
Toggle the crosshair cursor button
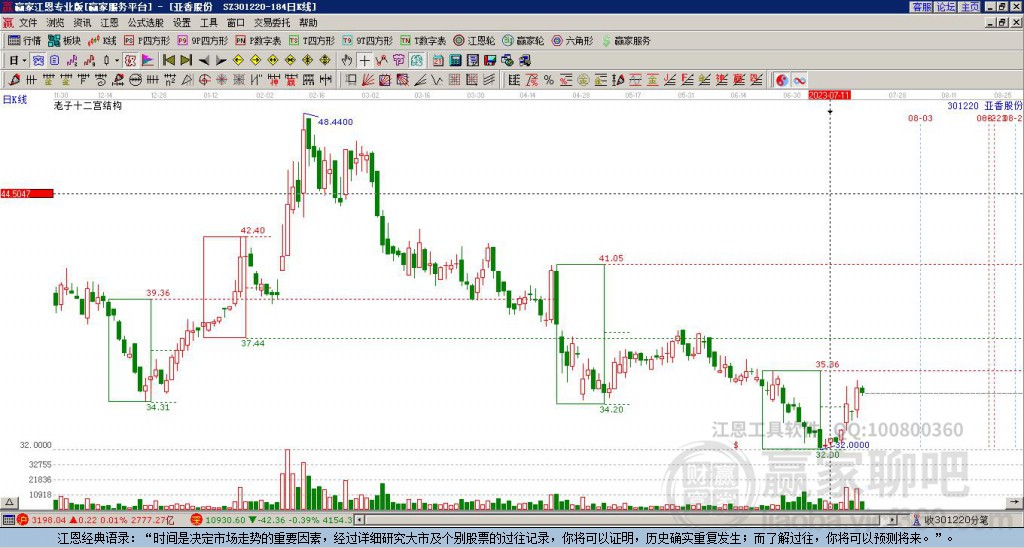pos(364,60)
